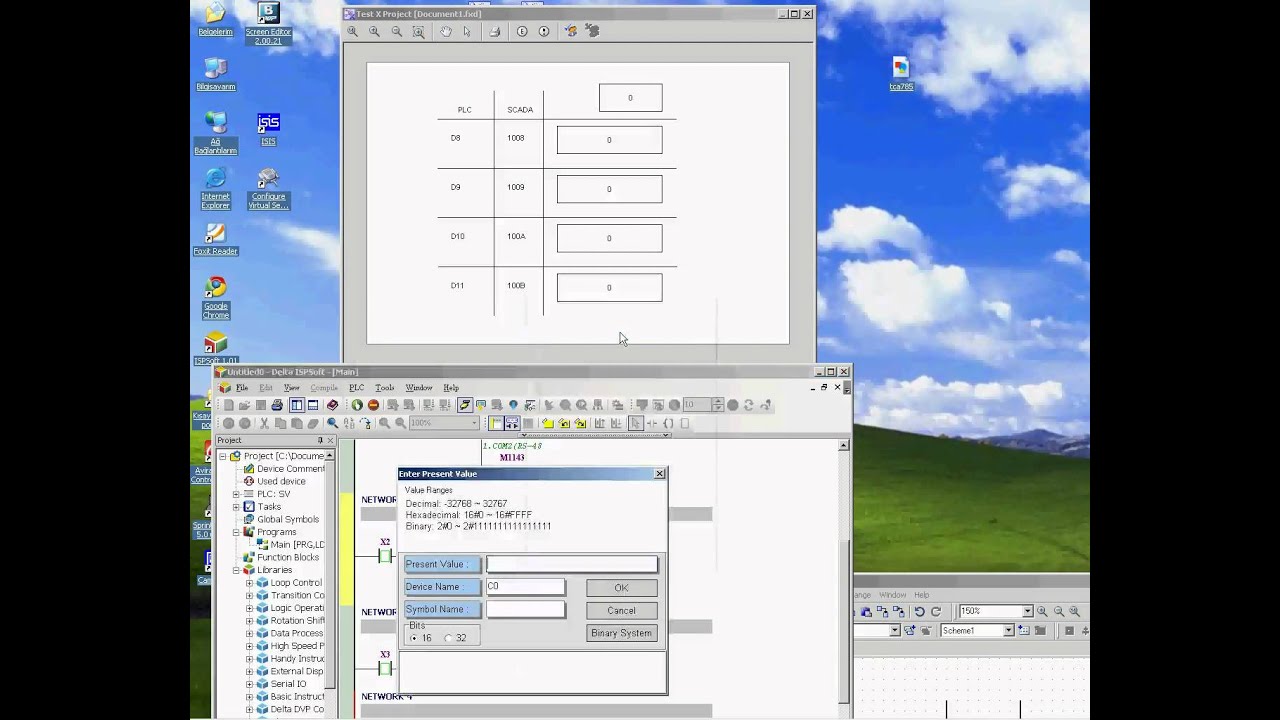The image size is (1280, 720).
Task: Click the New file icon in ISPSoft toolbar
Action: coord(228,405)
